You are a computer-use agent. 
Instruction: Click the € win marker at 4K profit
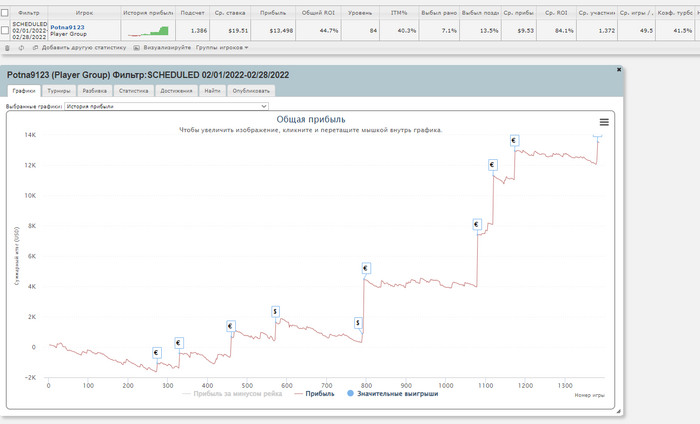(366, 268)
